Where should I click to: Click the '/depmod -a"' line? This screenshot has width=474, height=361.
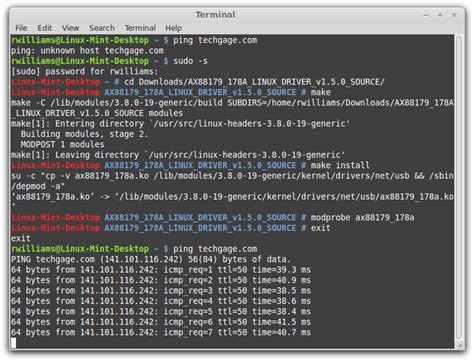click(38, 186)
